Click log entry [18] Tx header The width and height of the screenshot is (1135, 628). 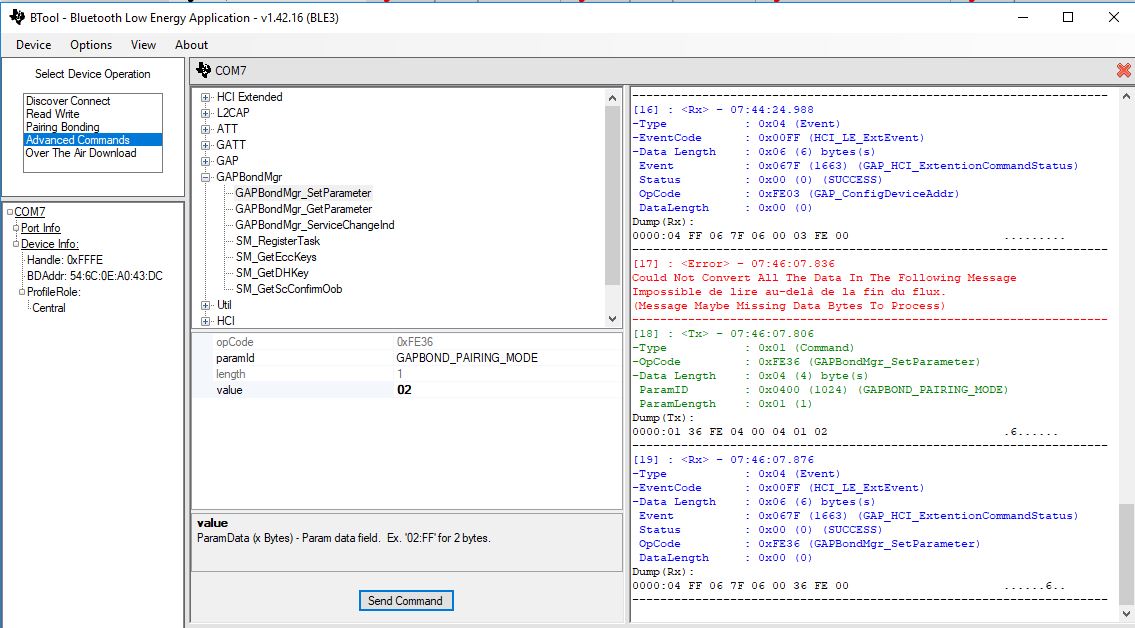723,334
